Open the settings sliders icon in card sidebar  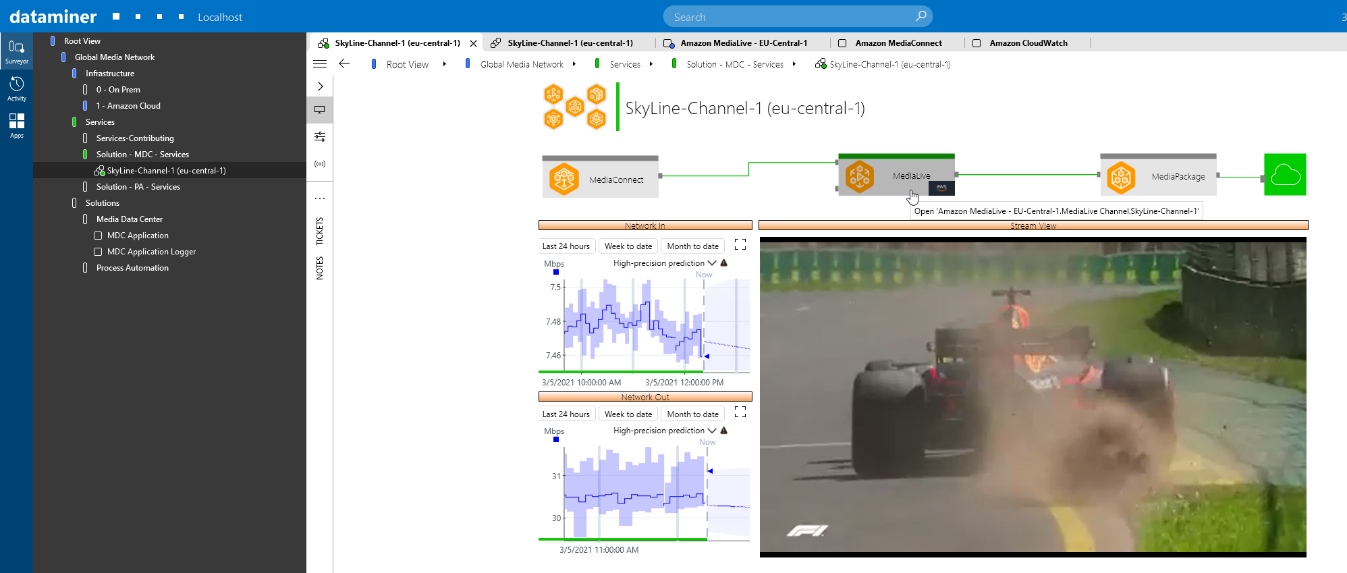[x=320, y=136]
